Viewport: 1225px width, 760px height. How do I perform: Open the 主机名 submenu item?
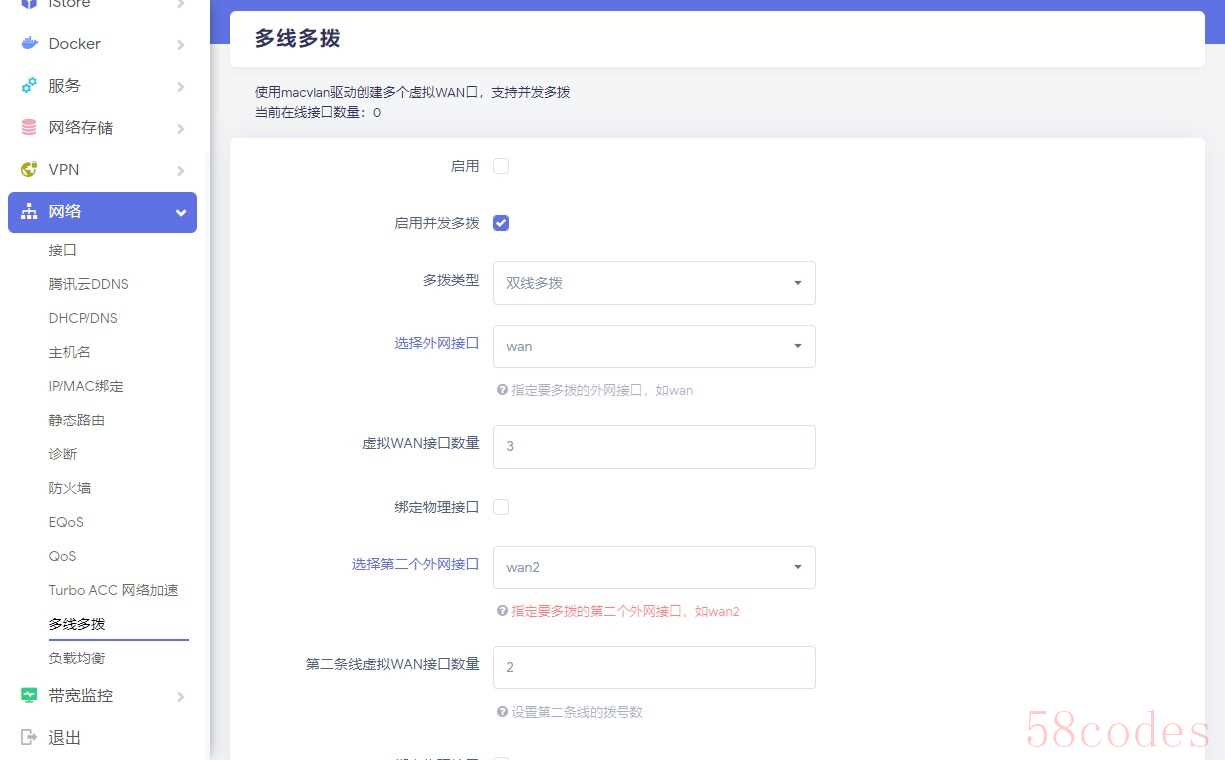click(x=69, y=352)
